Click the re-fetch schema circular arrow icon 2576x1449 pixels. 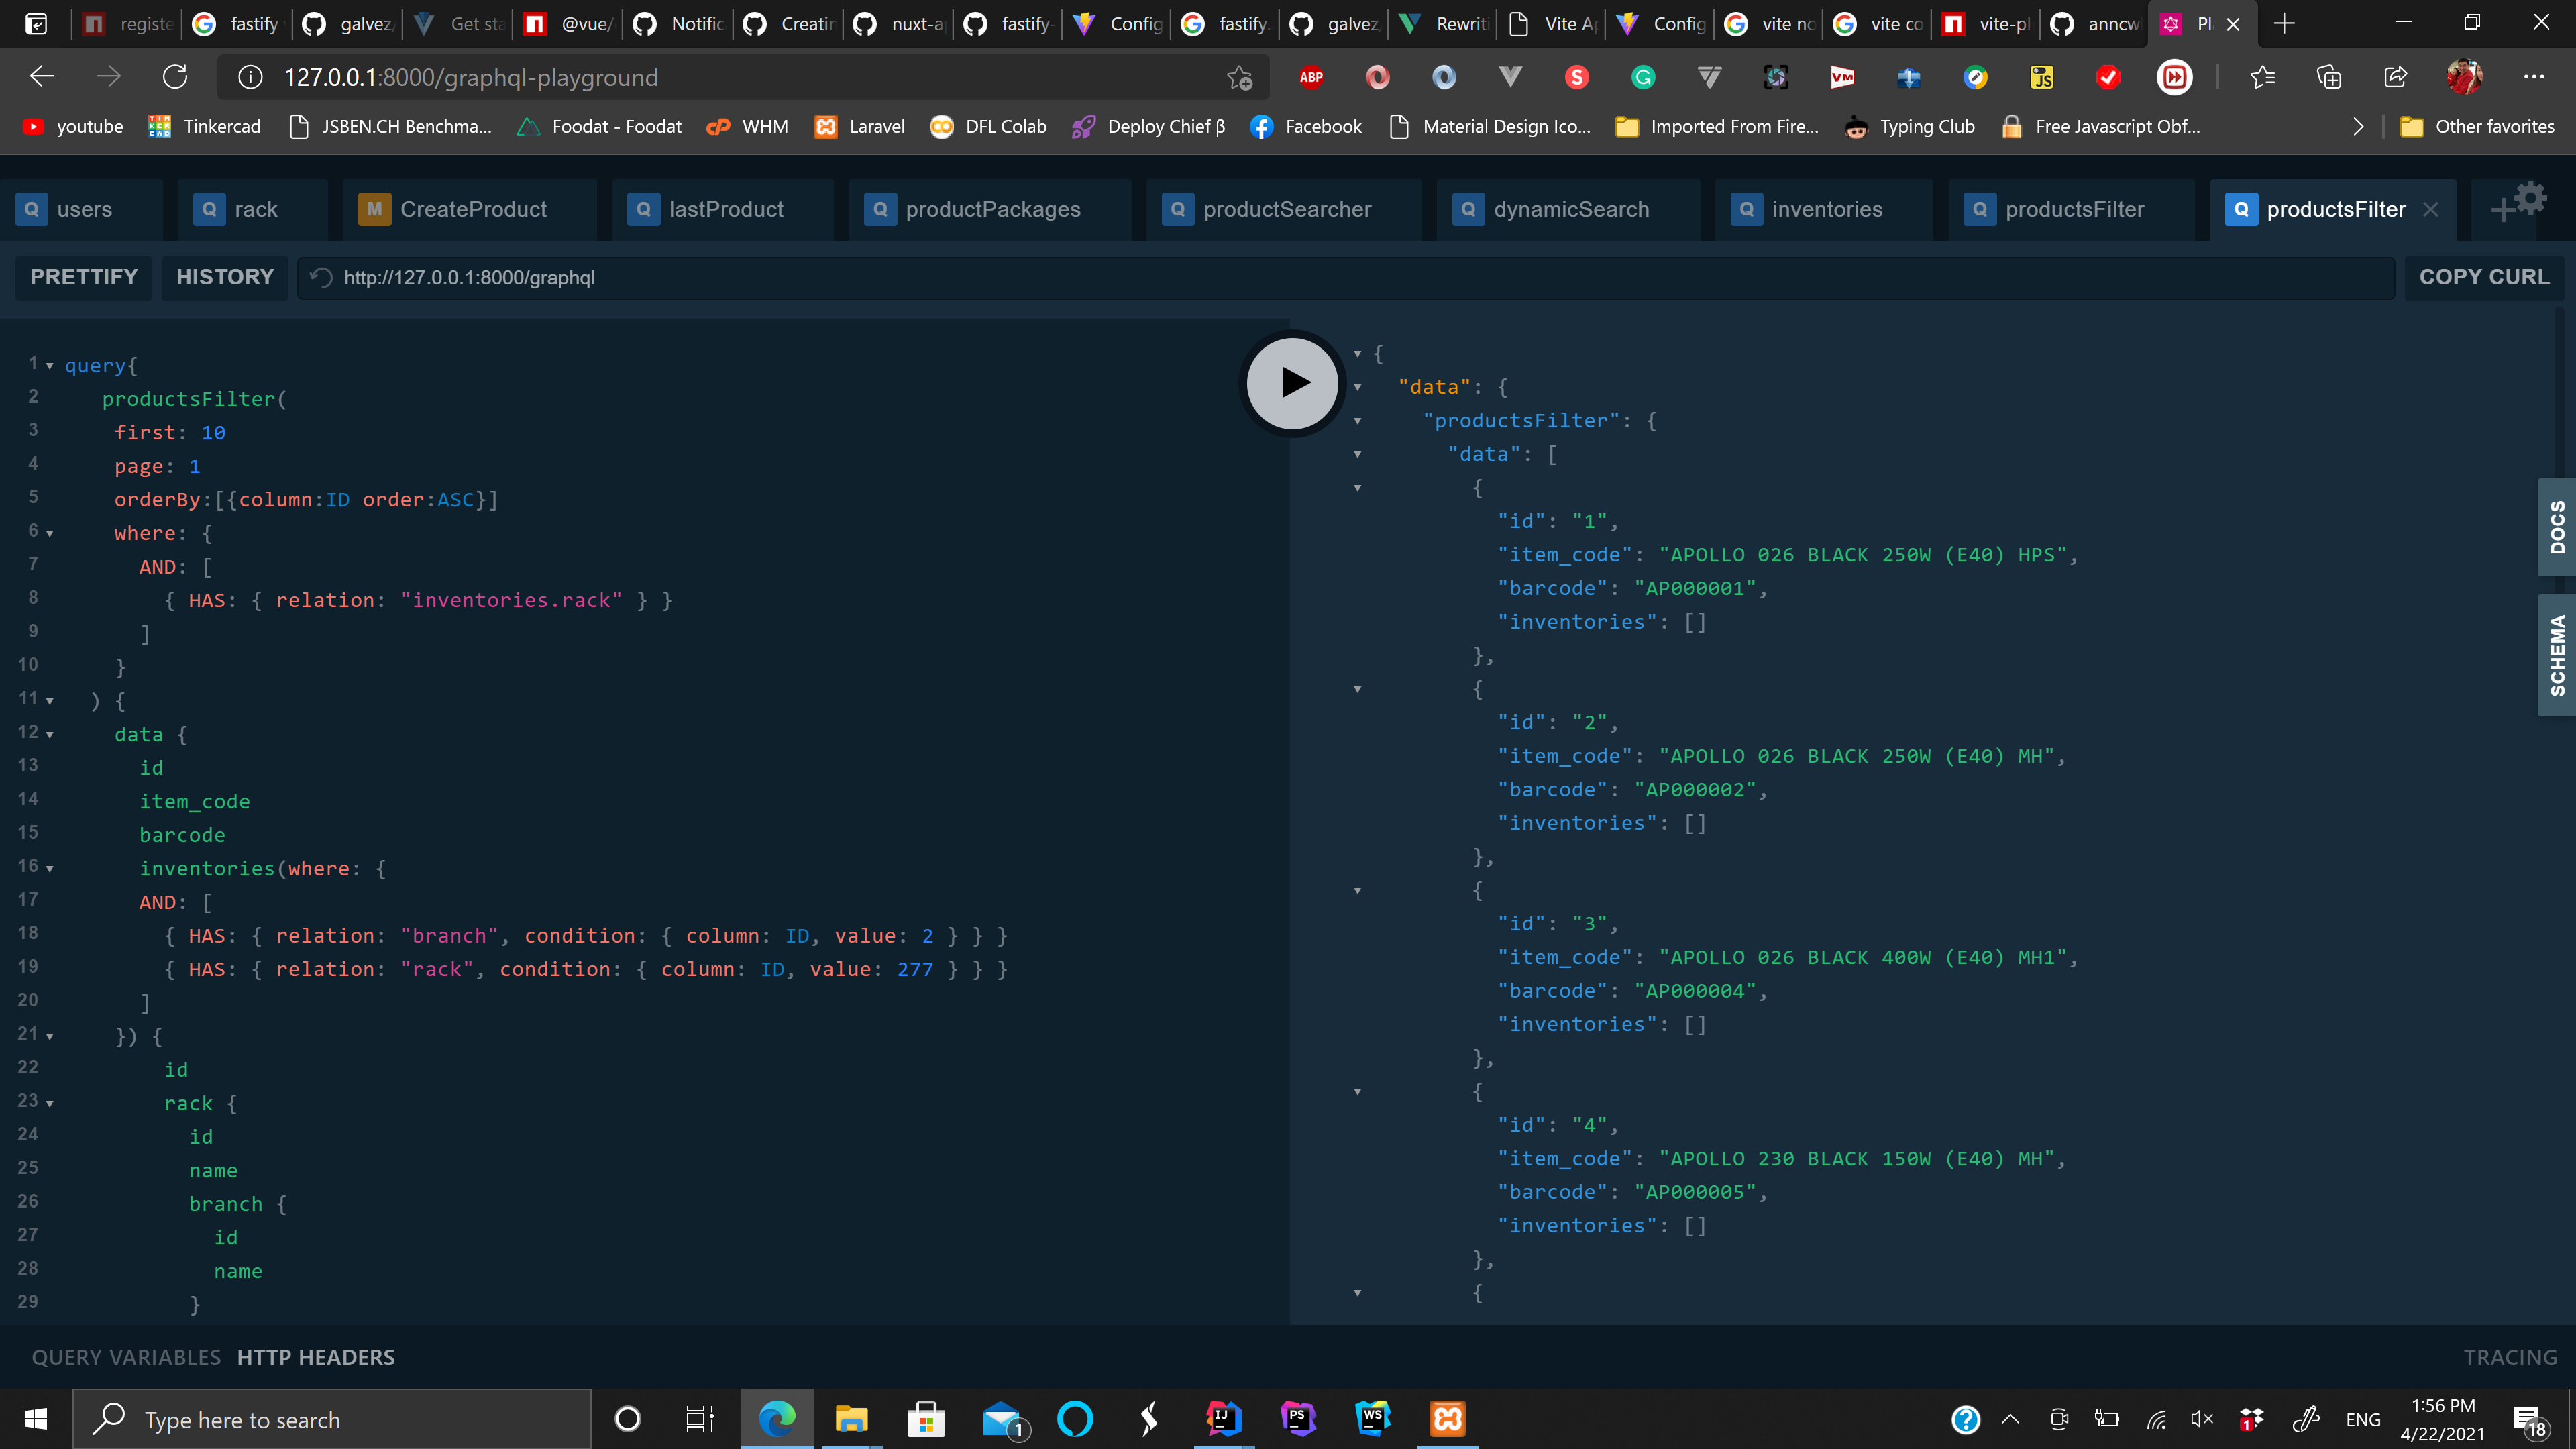[x=320, y=277]
